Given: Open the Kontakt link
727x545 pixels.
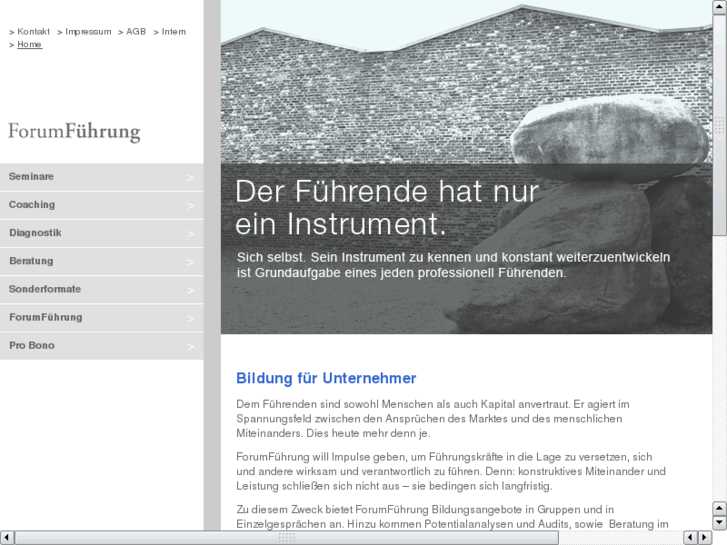Looking at the screenshot, I should tap(33, 32).
